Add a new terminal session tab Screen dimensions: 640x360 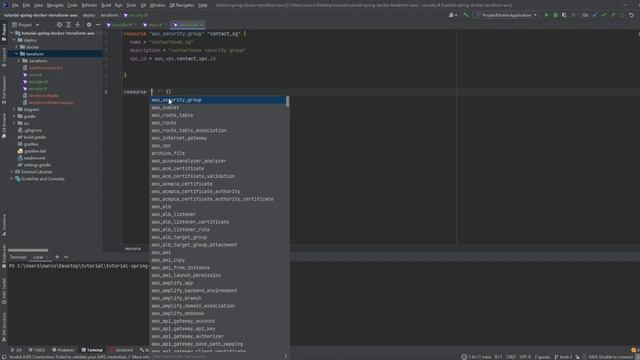click(x=57, y=257)
